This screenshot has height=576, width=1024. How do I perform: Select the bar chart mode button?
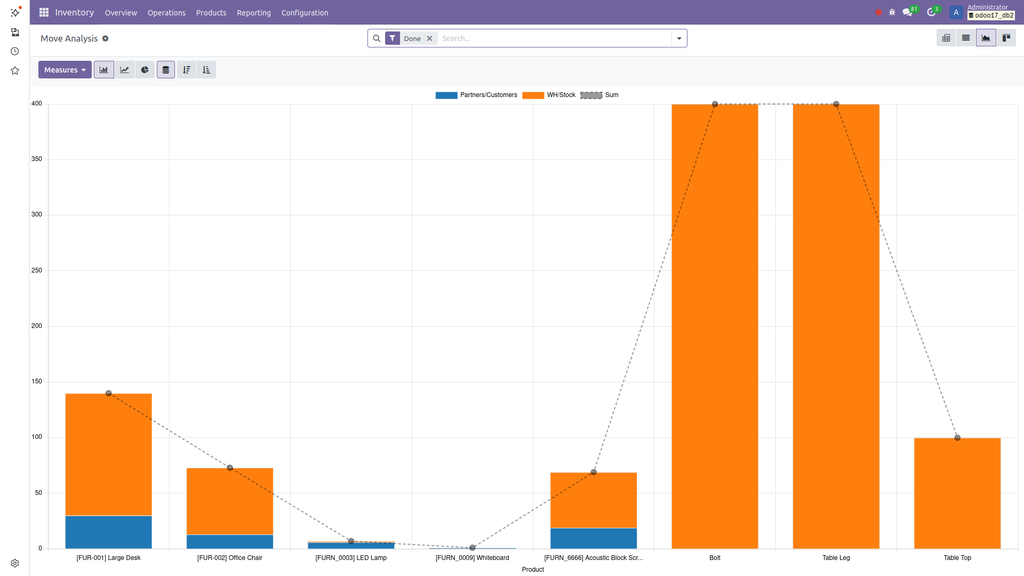[104, 70]
